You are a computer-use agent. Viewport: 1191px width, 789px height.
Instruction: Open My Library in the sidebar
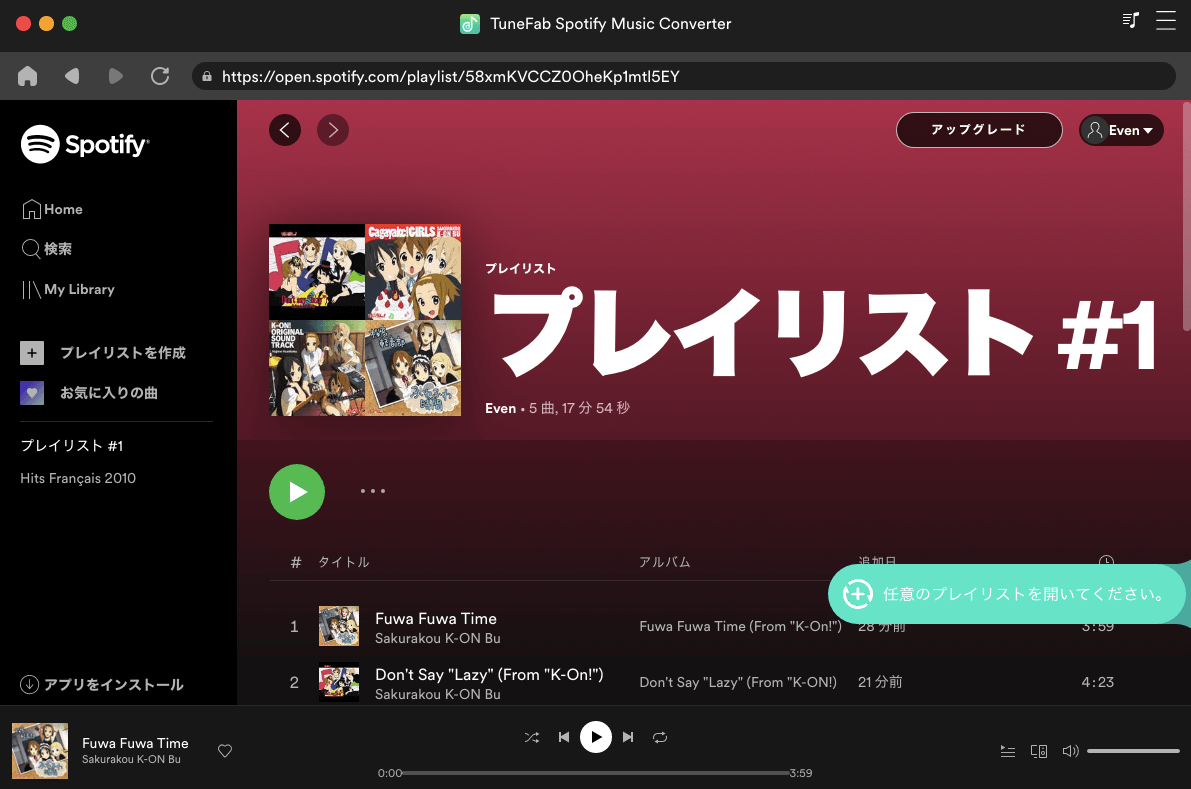(x=68, y=289)
